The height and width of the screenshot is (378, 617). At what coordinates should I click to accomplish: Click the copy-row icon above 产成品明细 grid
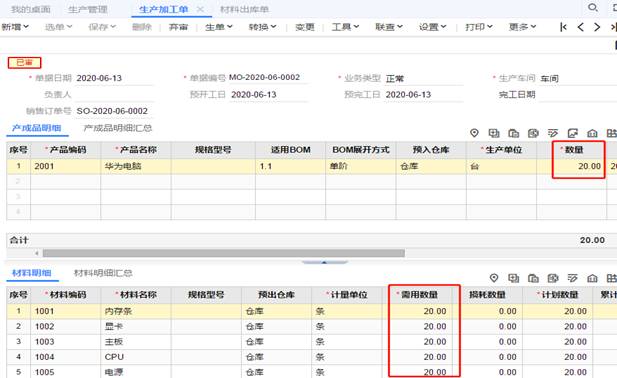[514, 133]
